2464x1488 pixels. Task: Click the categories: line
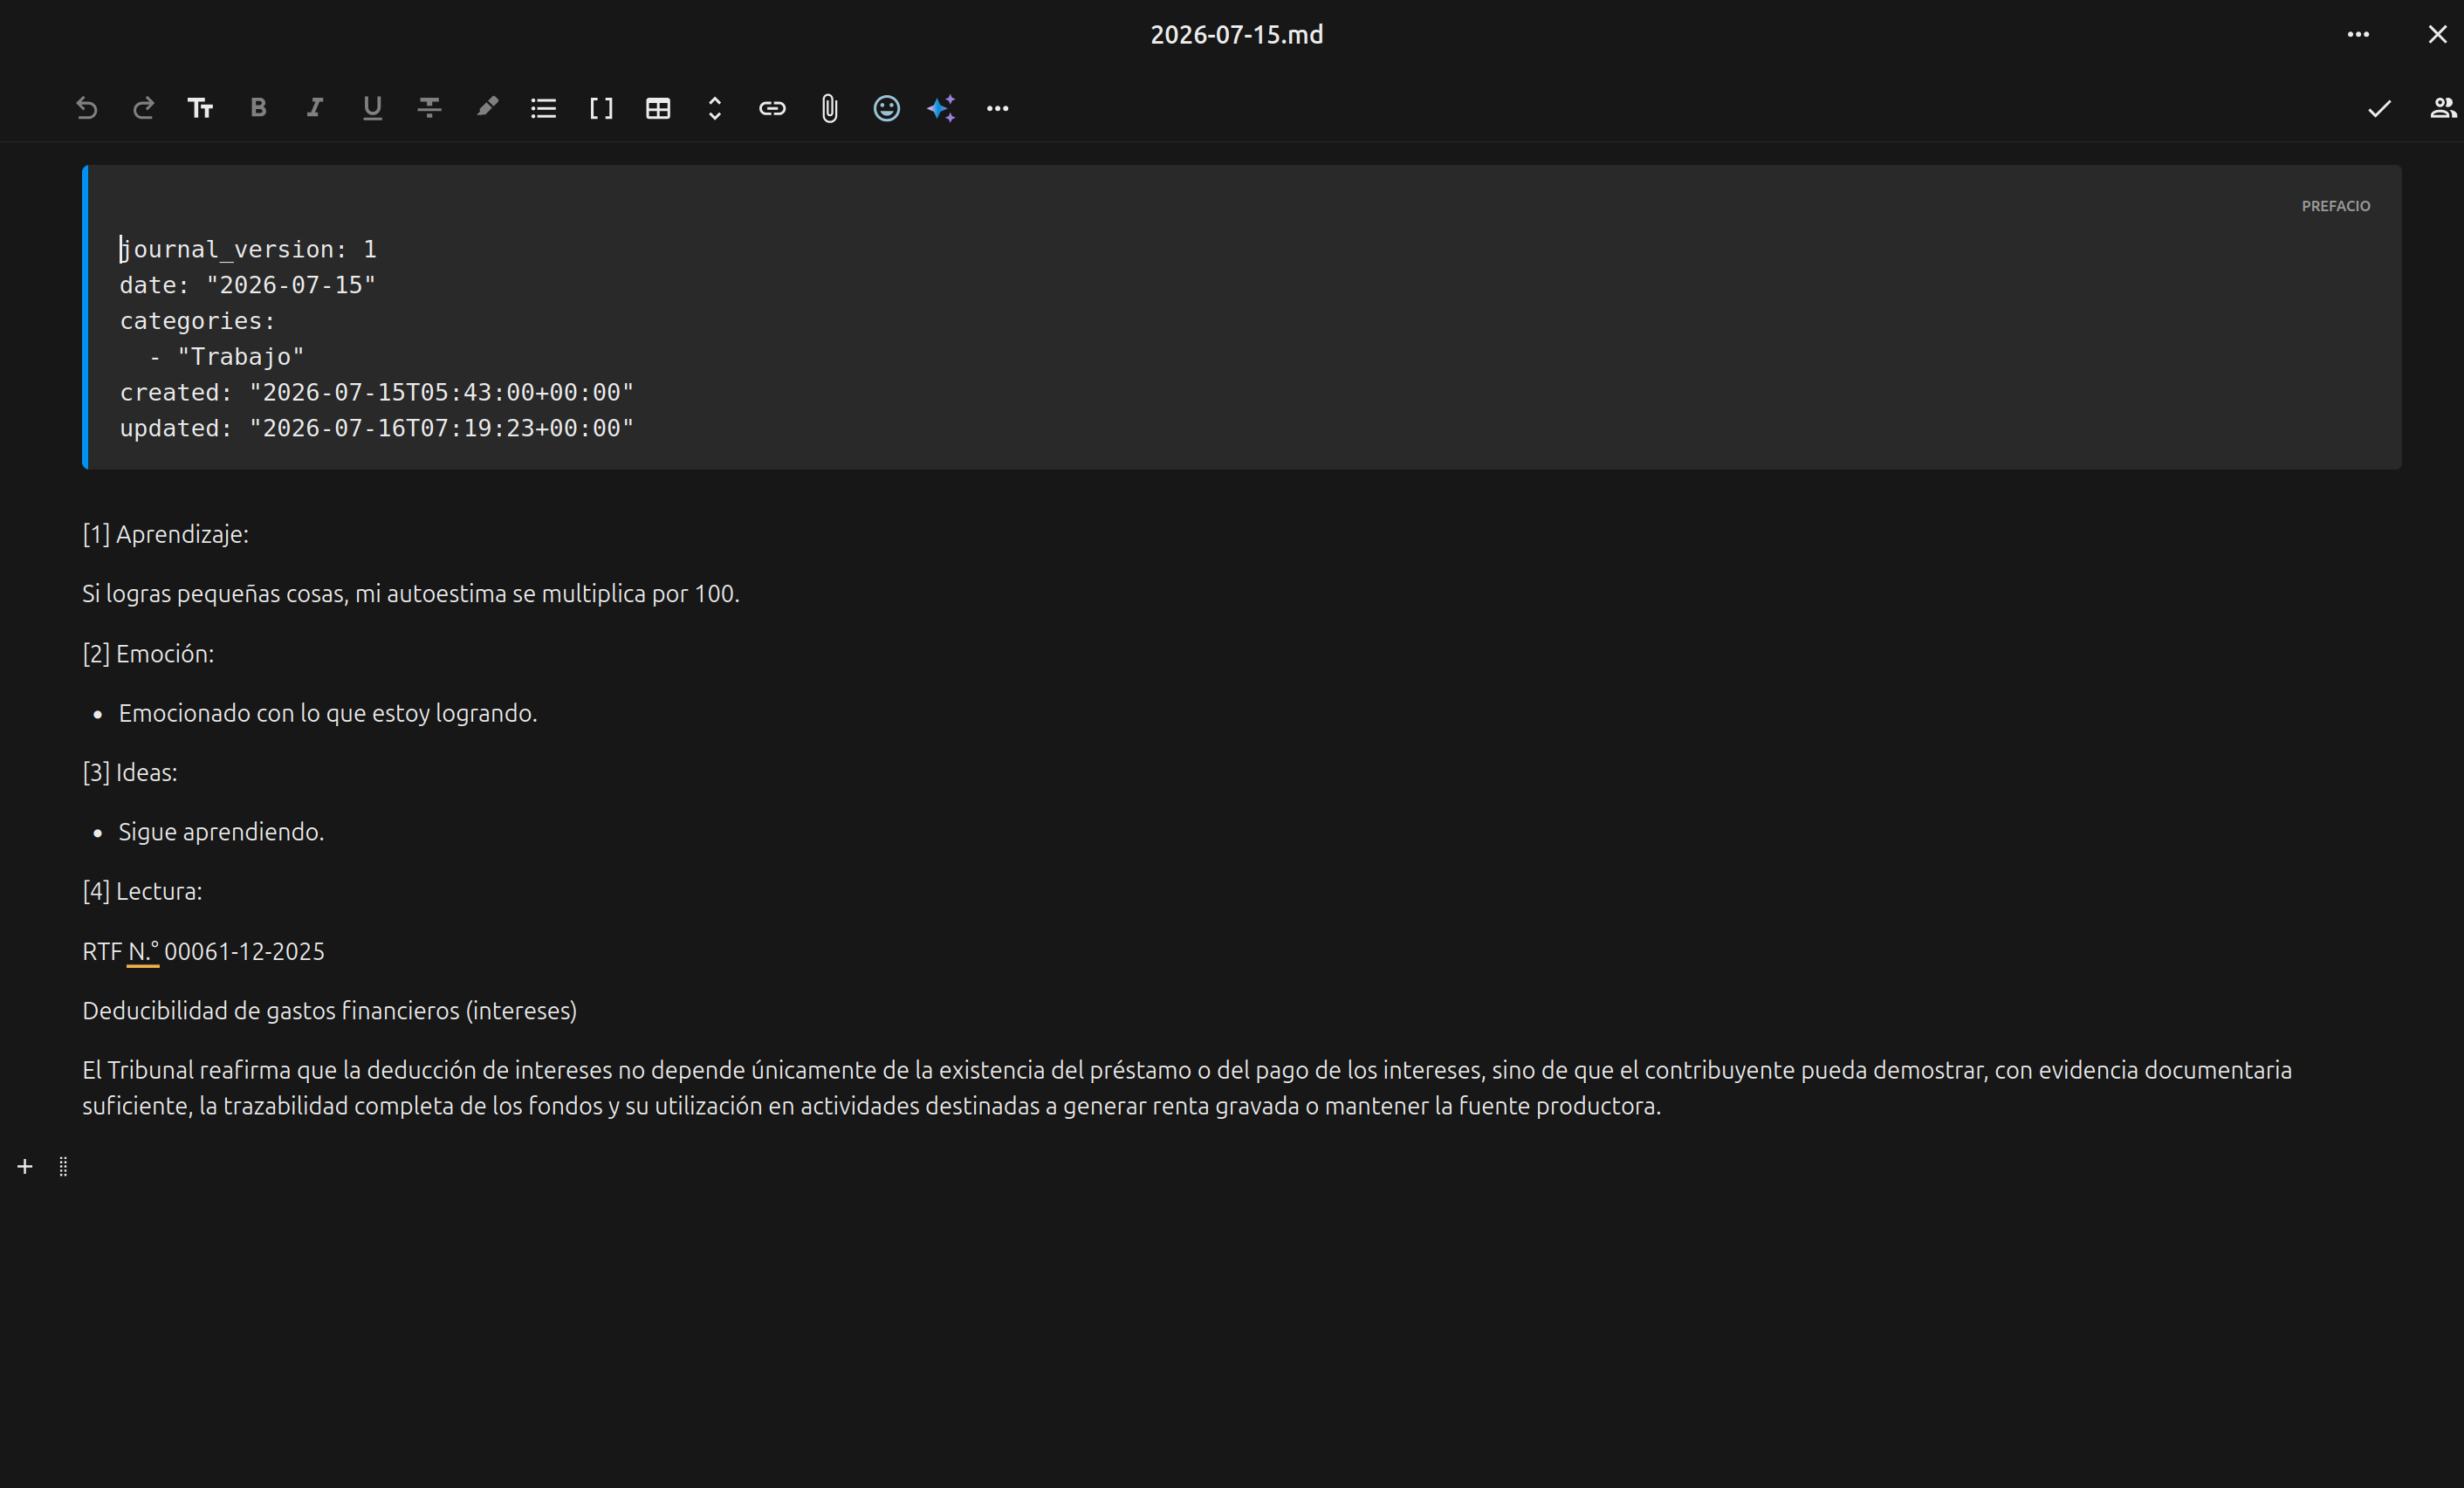pyautogui.click(x=198, y=321)
